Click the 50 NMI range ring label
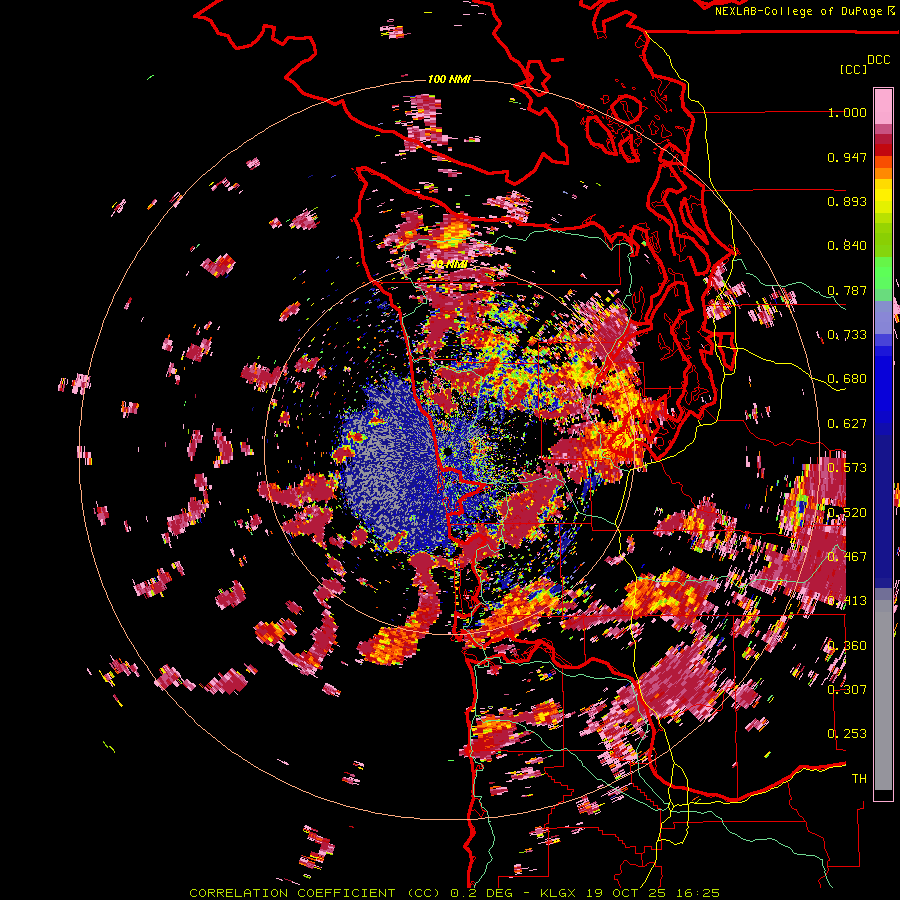 click(449, 264)
